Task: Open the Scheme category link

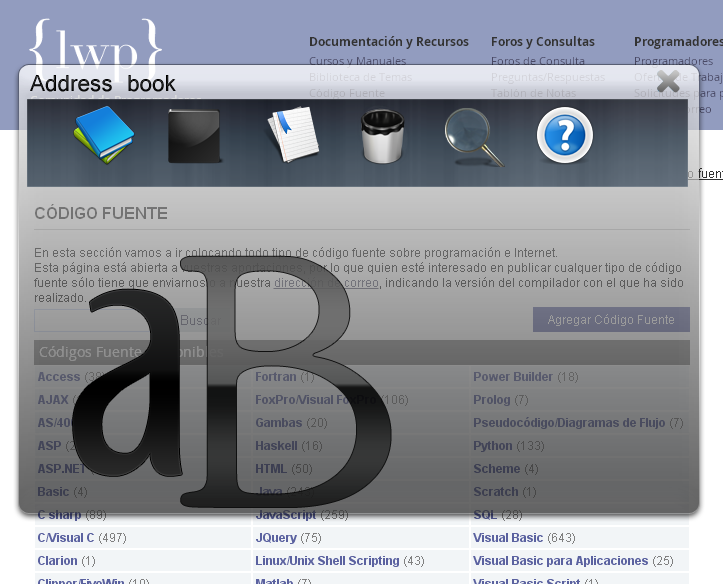Action: 497,469
